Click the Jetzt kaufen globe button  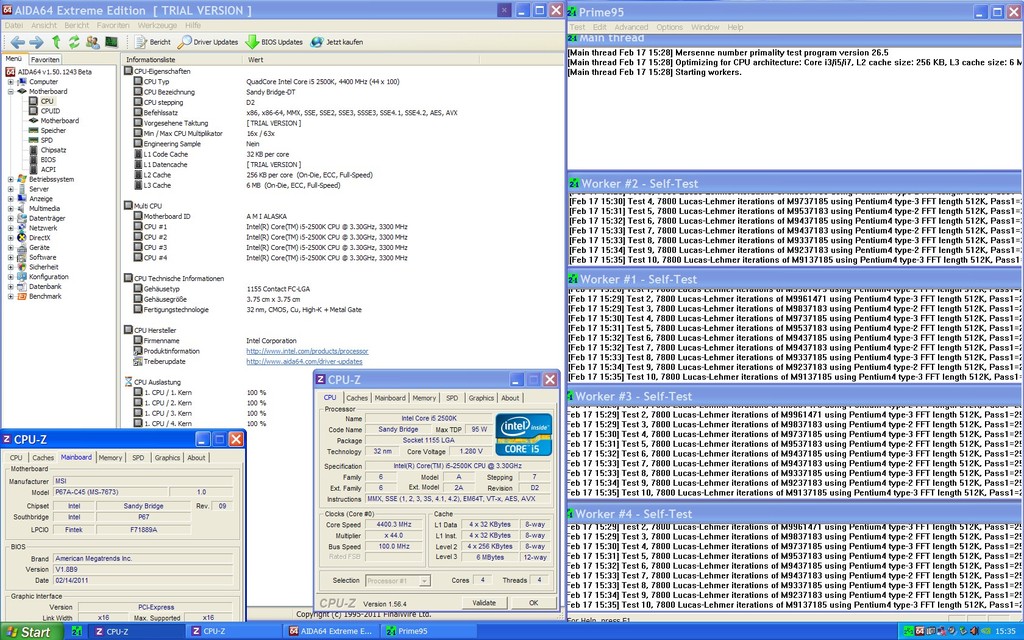(337, 42)
